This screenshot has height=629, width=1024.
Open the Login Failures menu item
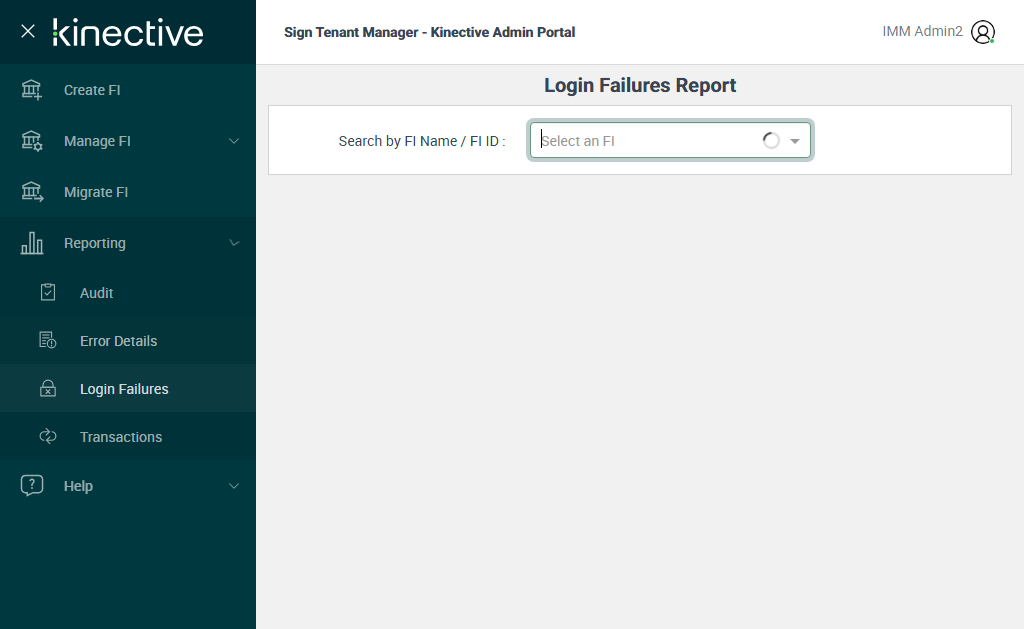124,389
